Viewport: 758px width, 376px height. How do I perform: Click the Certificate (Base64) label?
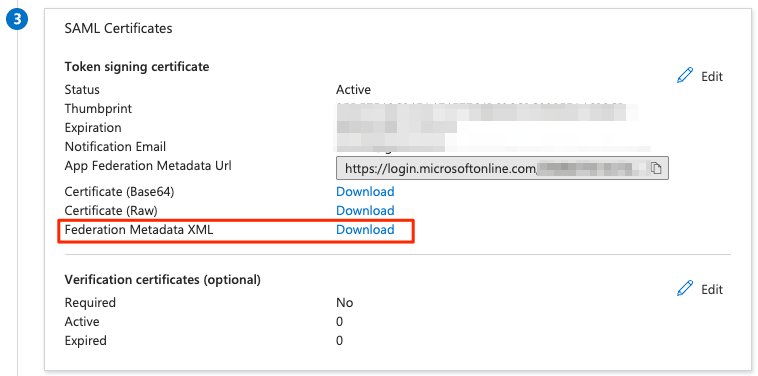119,192
